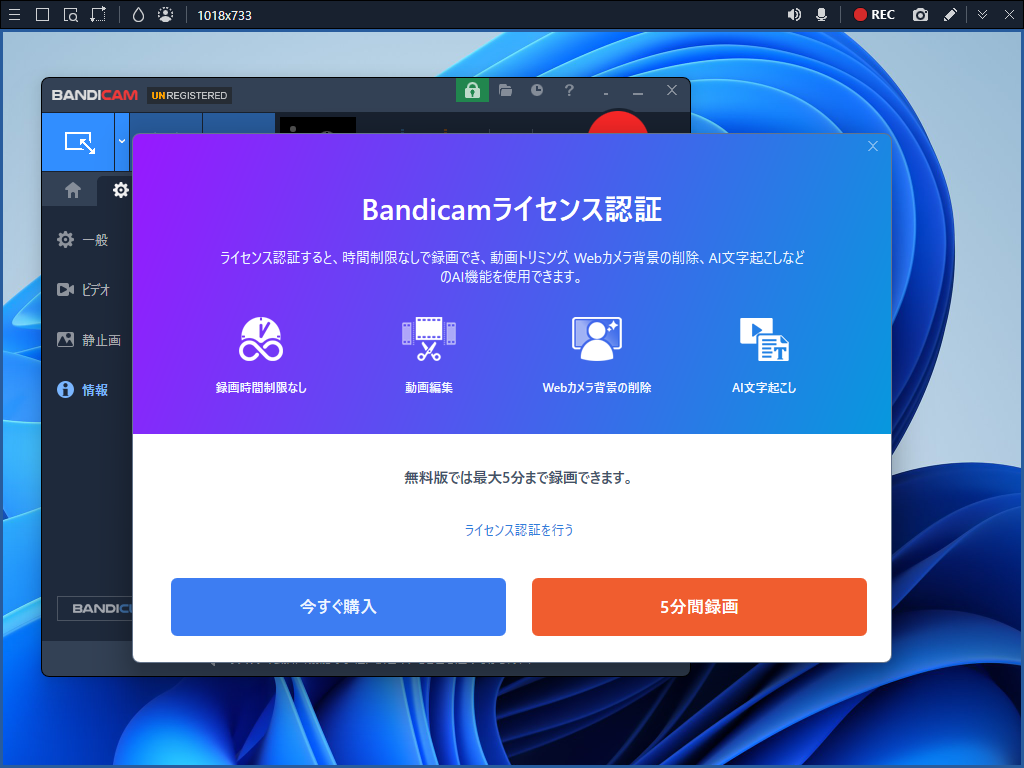Viewport: 1024px width, 768px height.
Task: Click the Bandicut button in the sidebar
Action: click(x=95, y=608)
